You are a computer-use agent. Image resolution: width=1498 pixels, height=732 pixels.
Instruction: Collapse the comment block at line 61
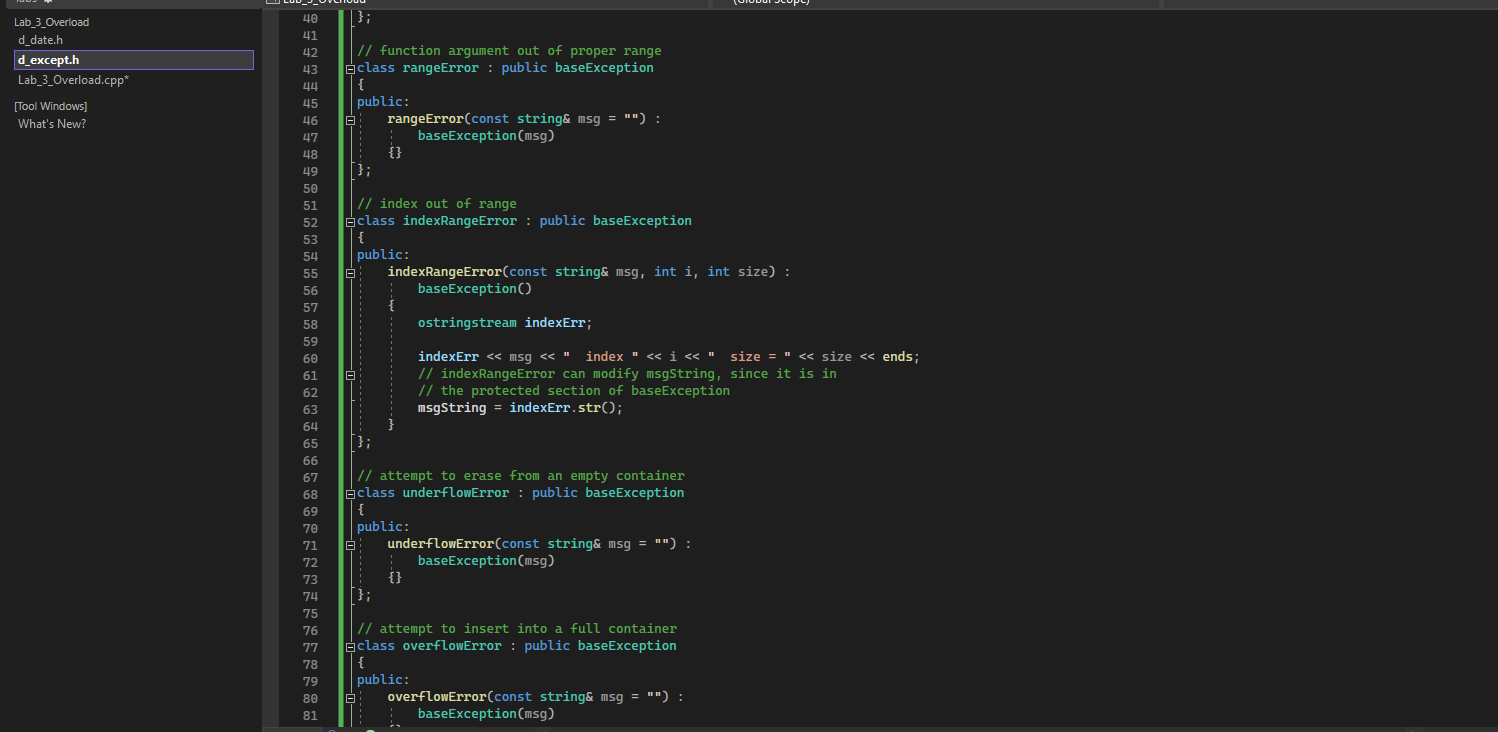(x=349, y=372)
